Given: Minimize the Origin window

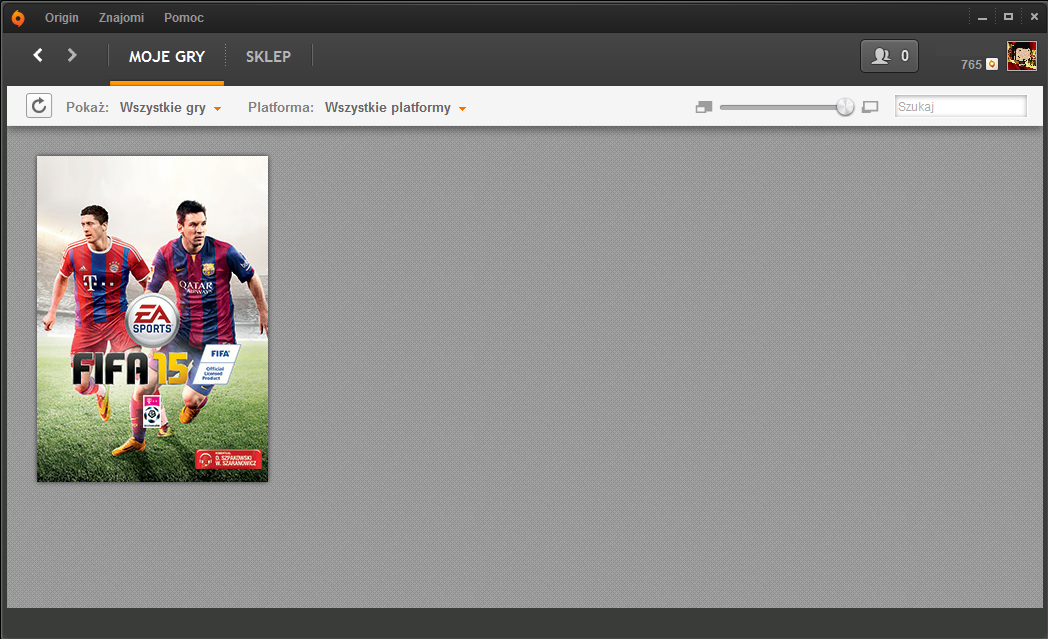Looking at the screenshot, I should click(x=982, y=17).
